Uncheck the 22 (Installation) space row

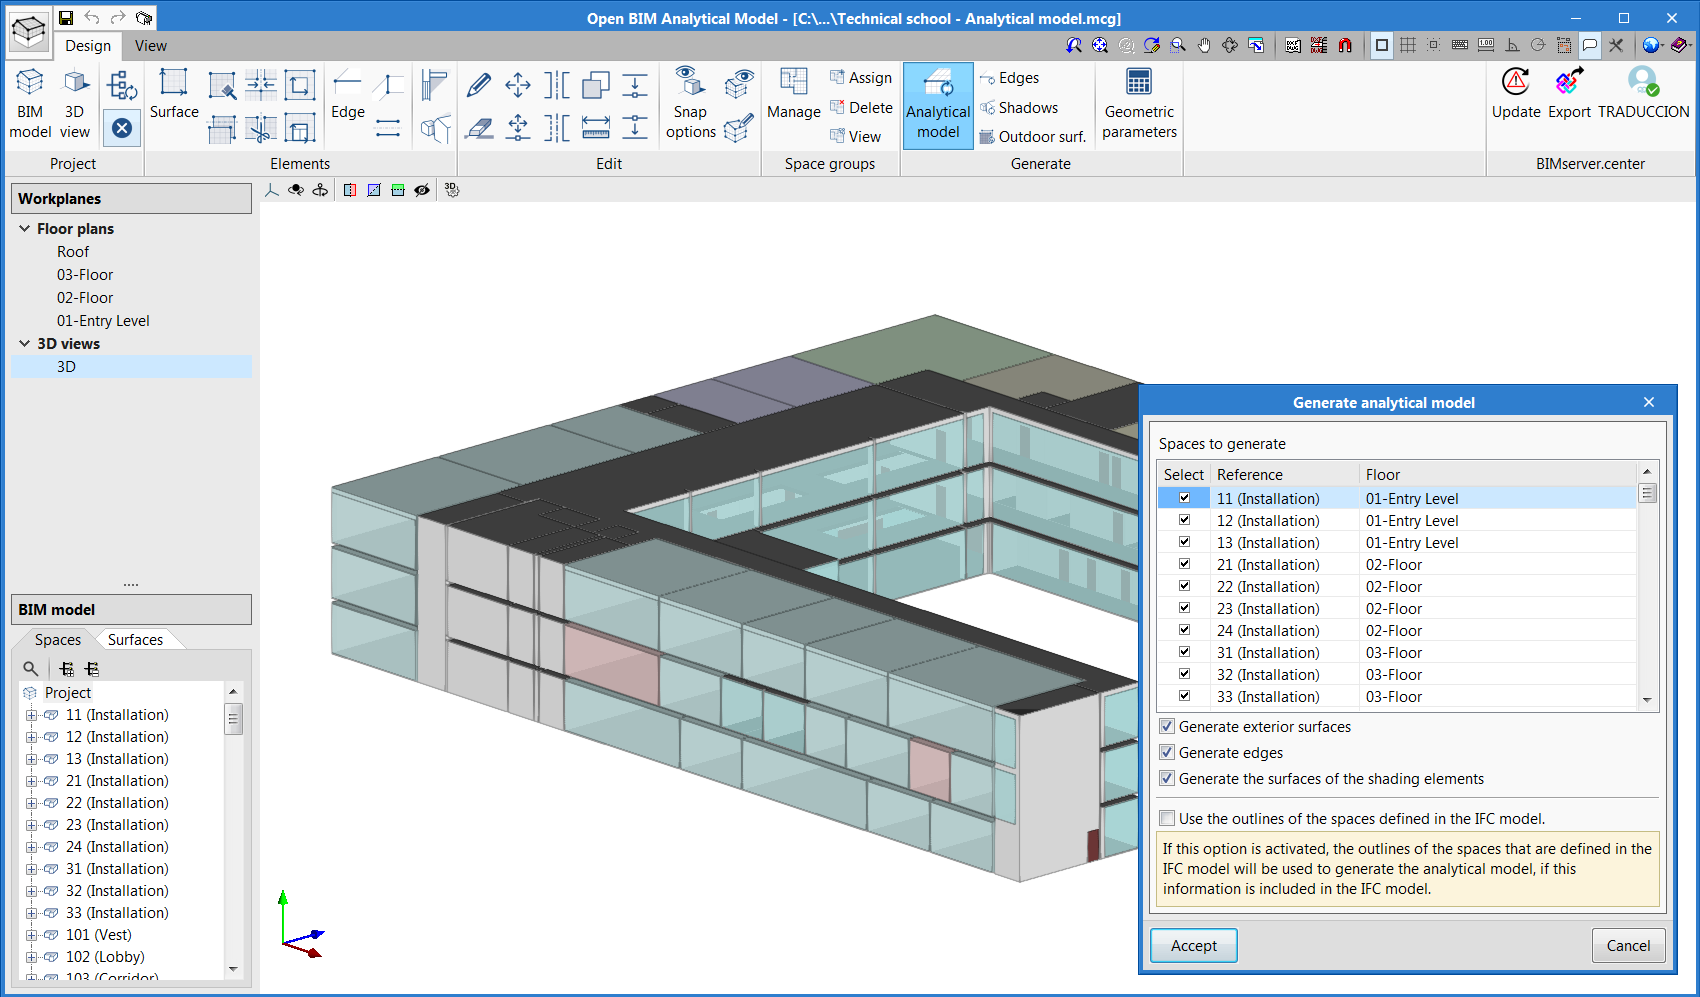(1184, 587)
